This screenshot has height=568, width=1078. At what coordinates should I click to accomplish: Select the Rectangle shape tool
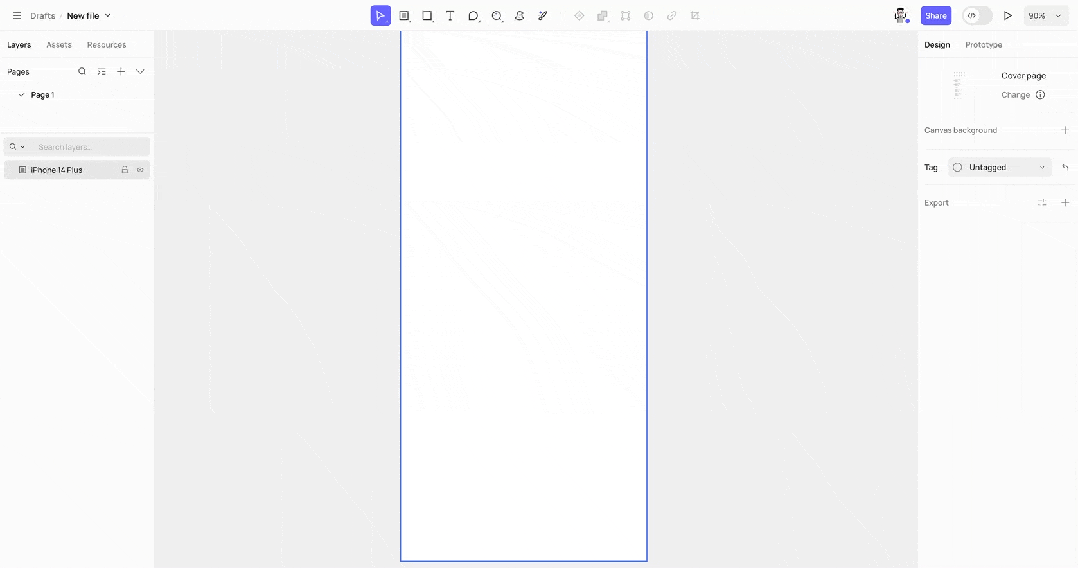[x=427, y=16]
